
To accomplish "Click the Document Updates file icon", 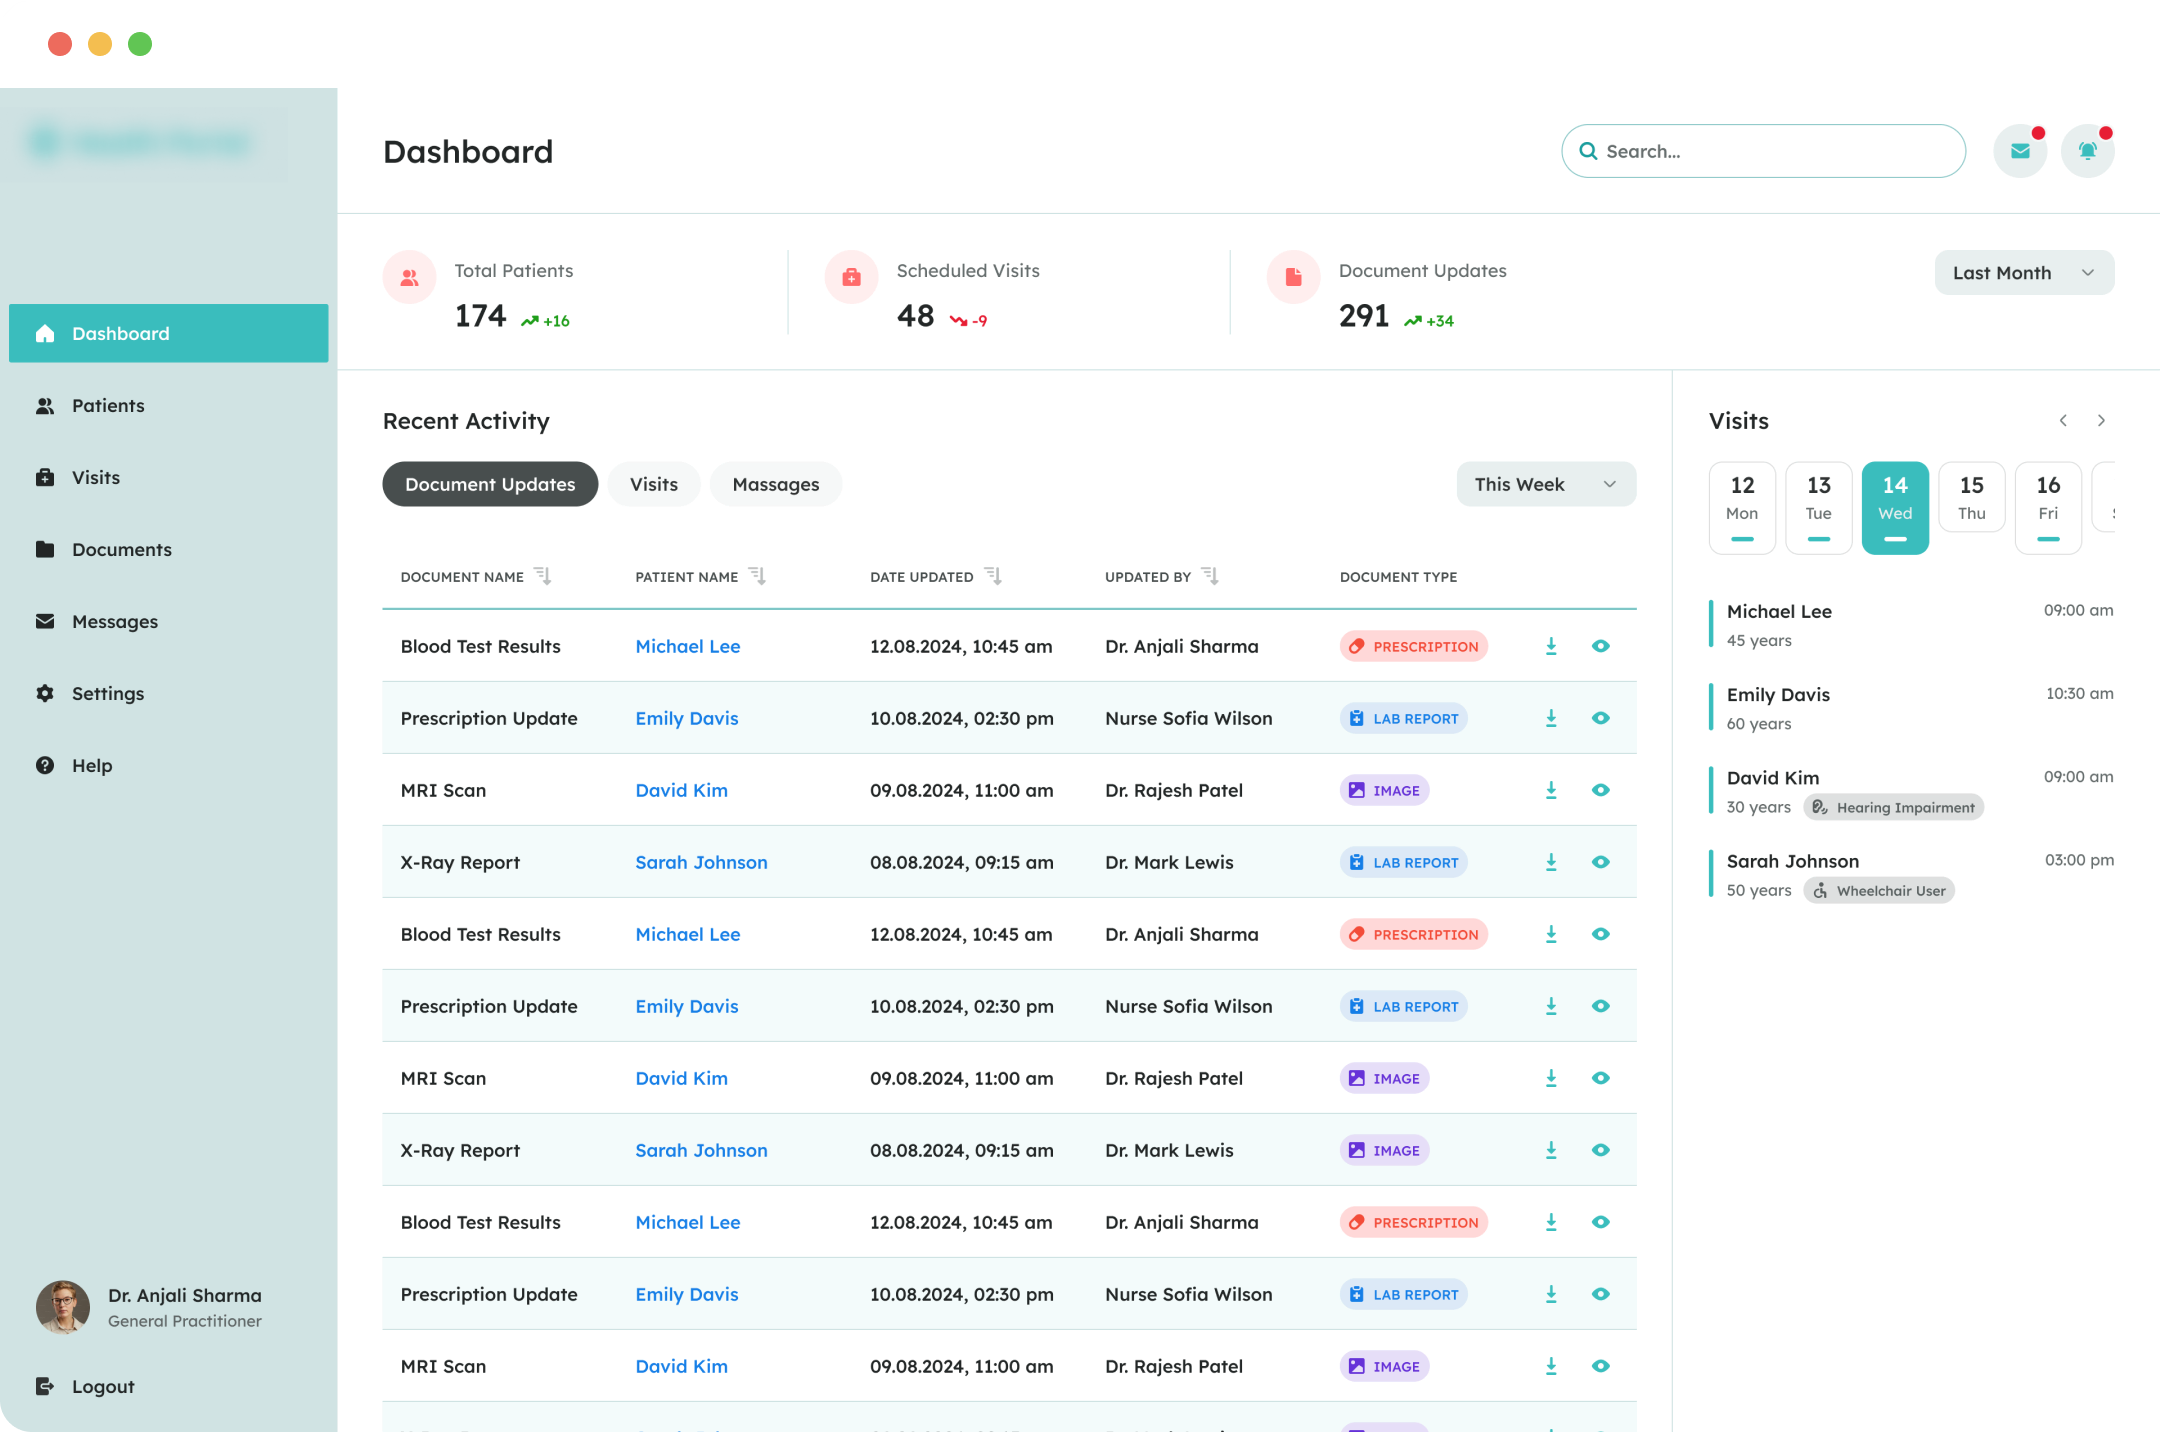I will 1293,277.
